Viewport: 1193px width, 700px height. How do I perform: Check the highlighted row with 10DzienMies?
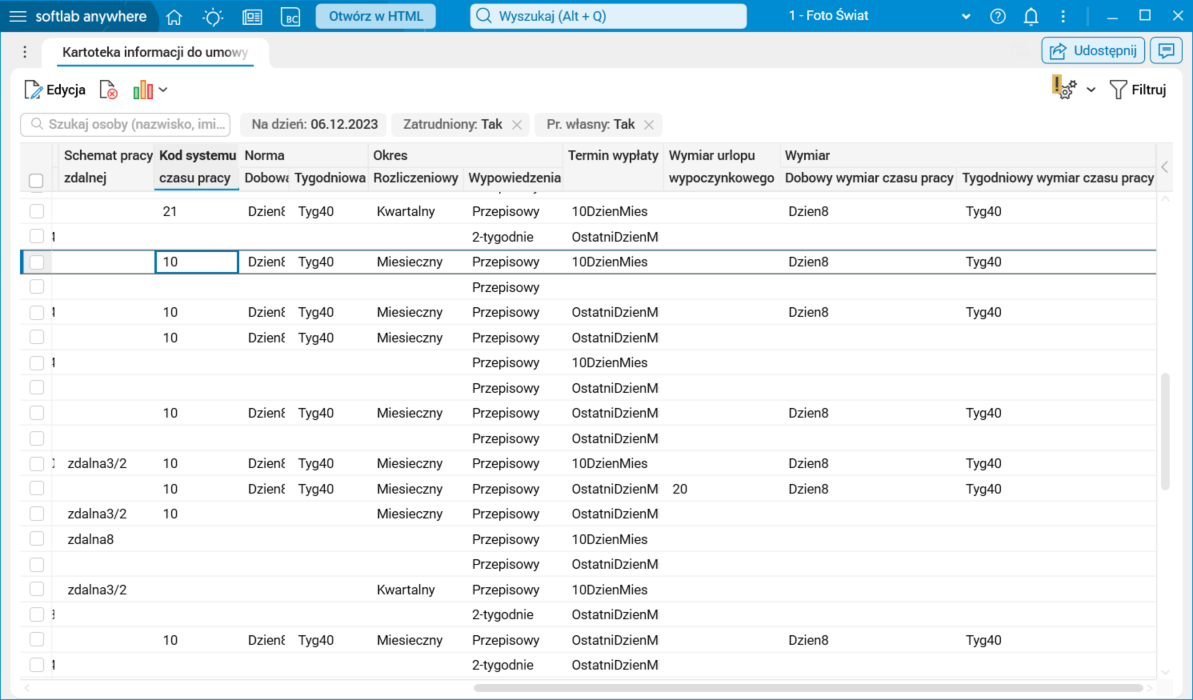pyautogui.click(x=37, y=262)
